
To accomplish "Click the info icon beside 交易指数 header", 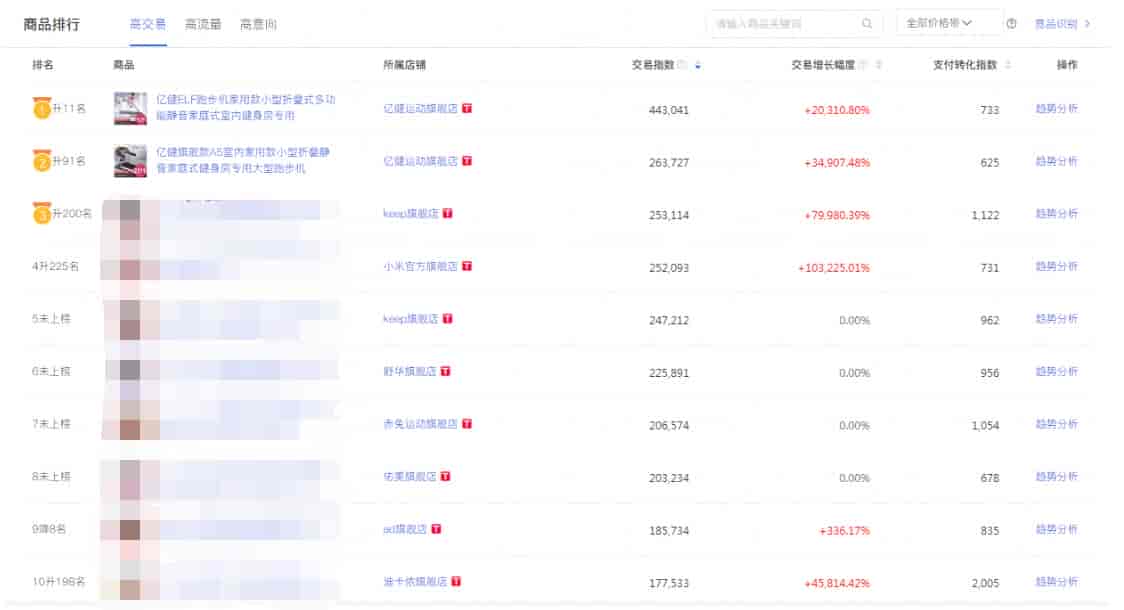I will coord(682,65).
